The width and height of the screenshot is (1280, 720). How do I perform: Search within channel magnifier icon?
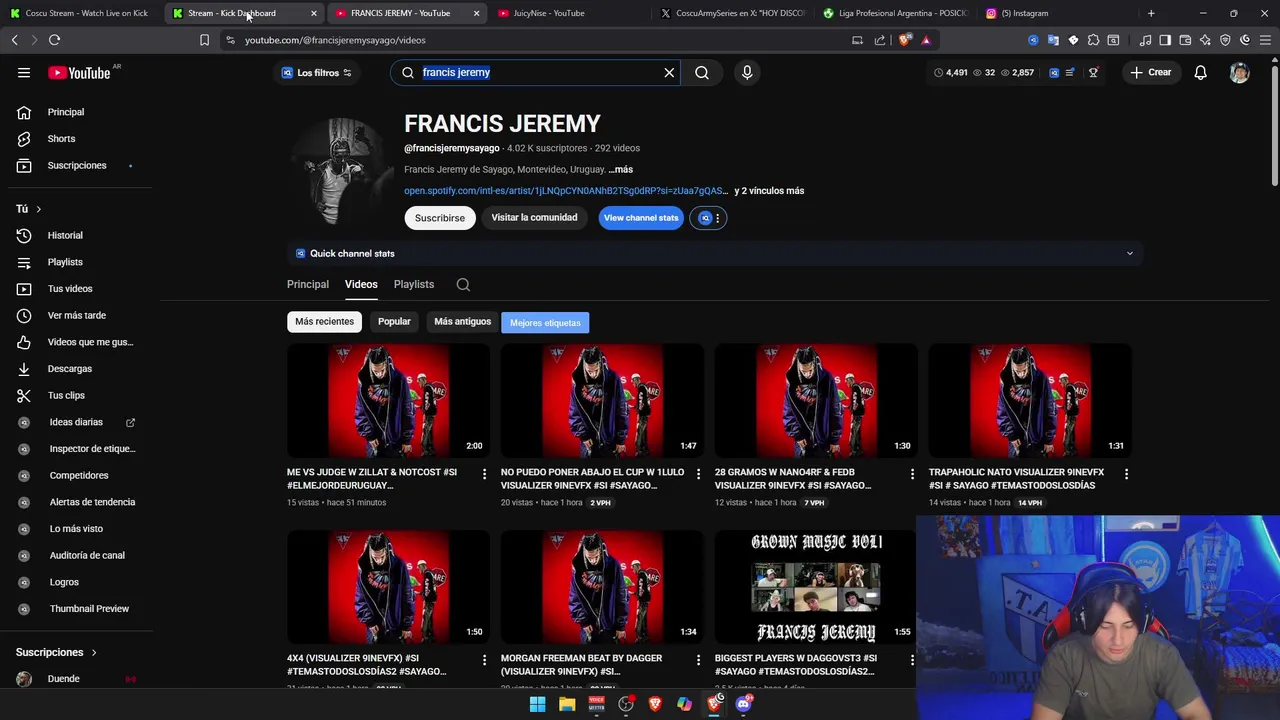[x=463, y=285]
